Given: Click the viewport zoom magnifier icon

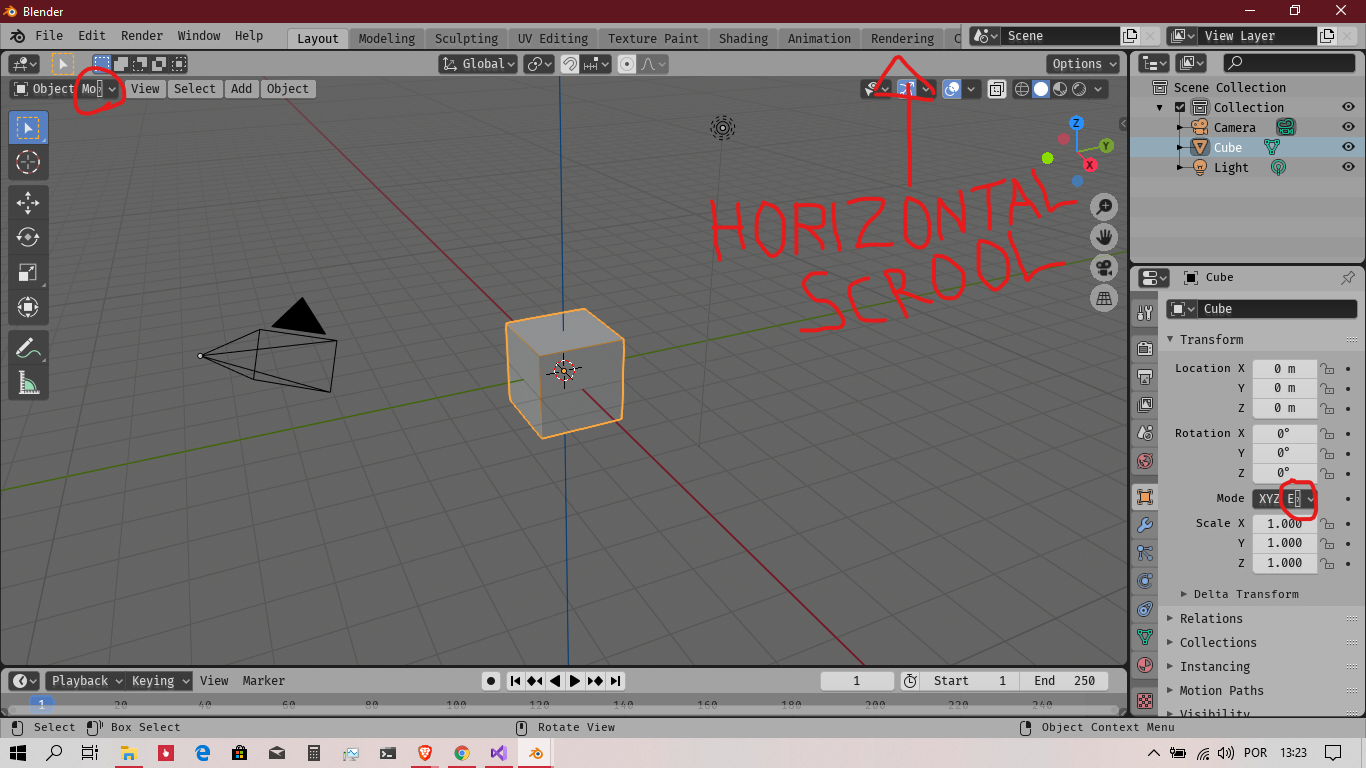Looking at the screenshot, I should pyautogui.click(x=1104, y=207).
